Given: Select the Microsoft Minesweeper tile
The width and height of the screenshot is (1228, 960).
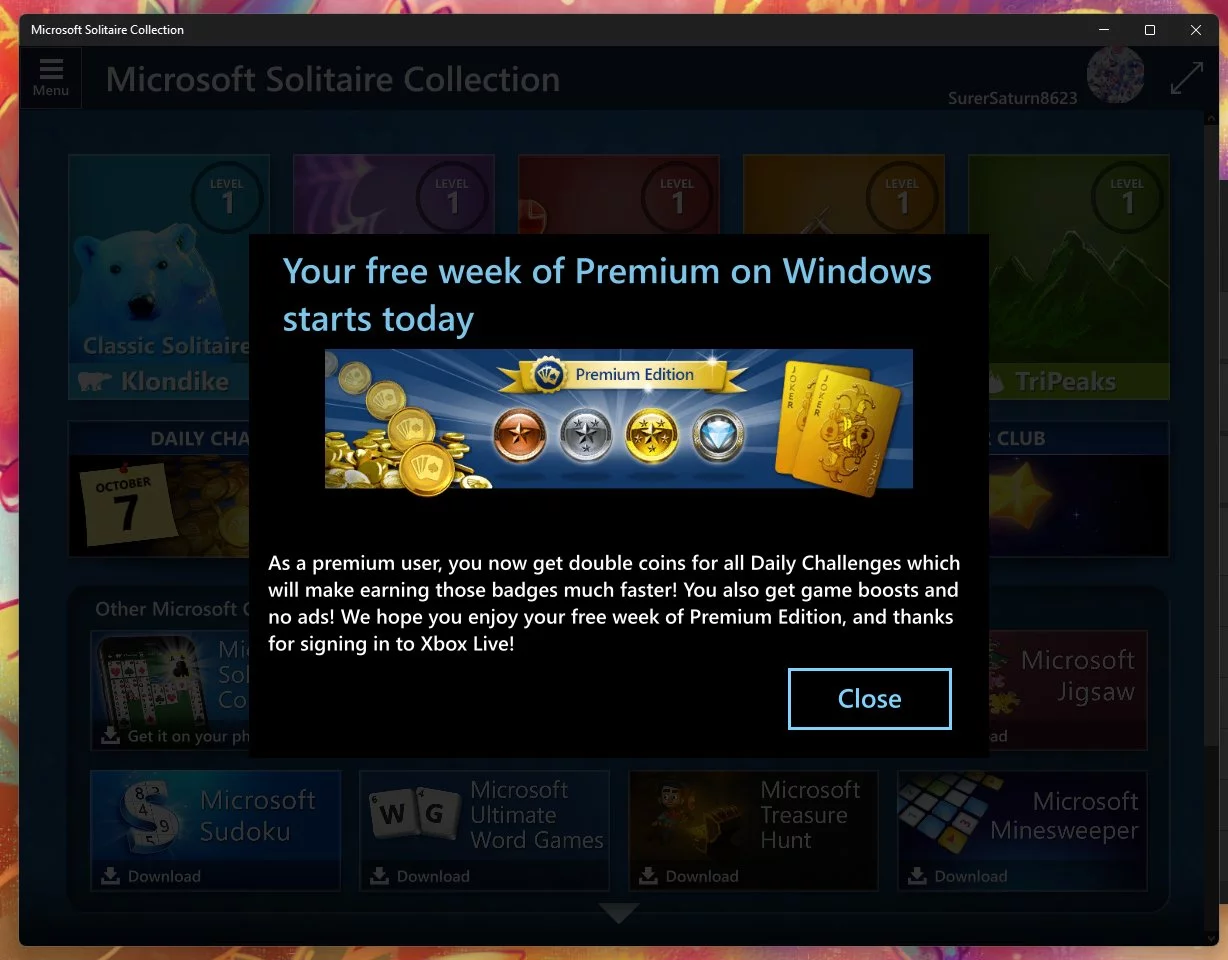Looking at the screenshot, I should coord(1022,830).
